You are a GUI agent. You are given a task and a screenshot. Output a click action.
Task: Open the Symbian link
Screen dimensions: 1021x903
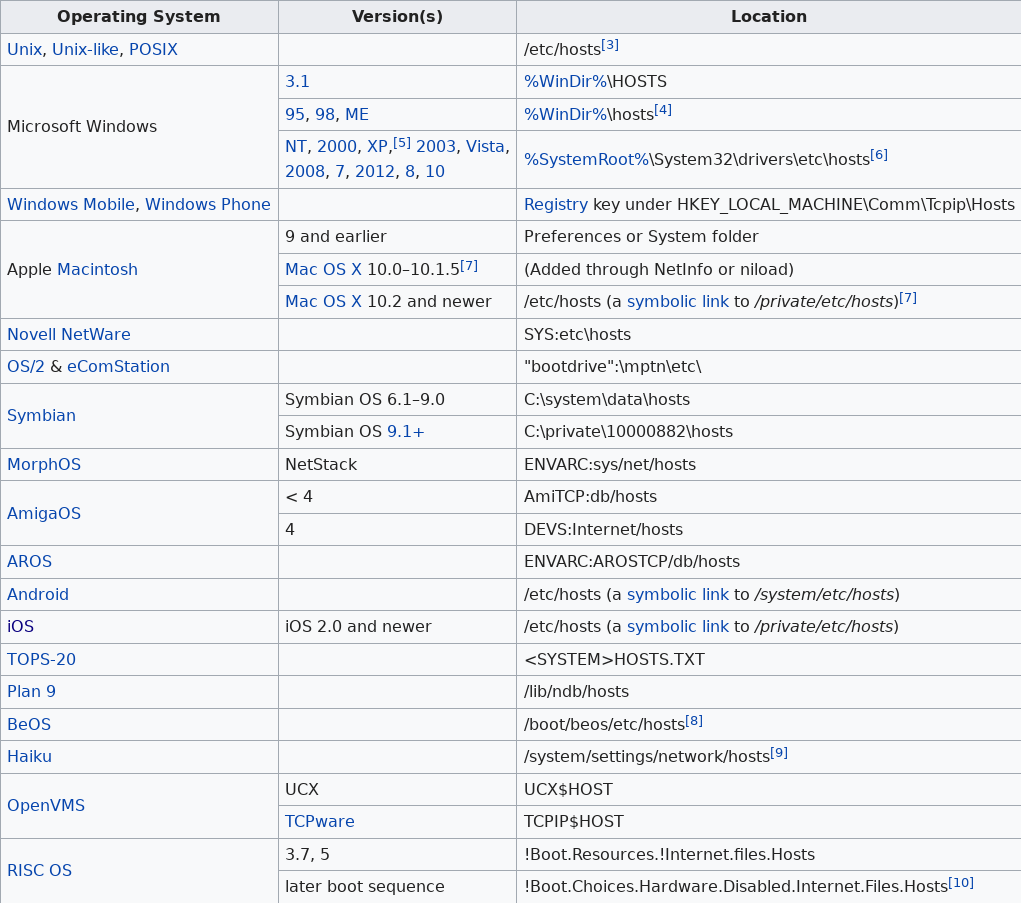click(x=42, y=415)
